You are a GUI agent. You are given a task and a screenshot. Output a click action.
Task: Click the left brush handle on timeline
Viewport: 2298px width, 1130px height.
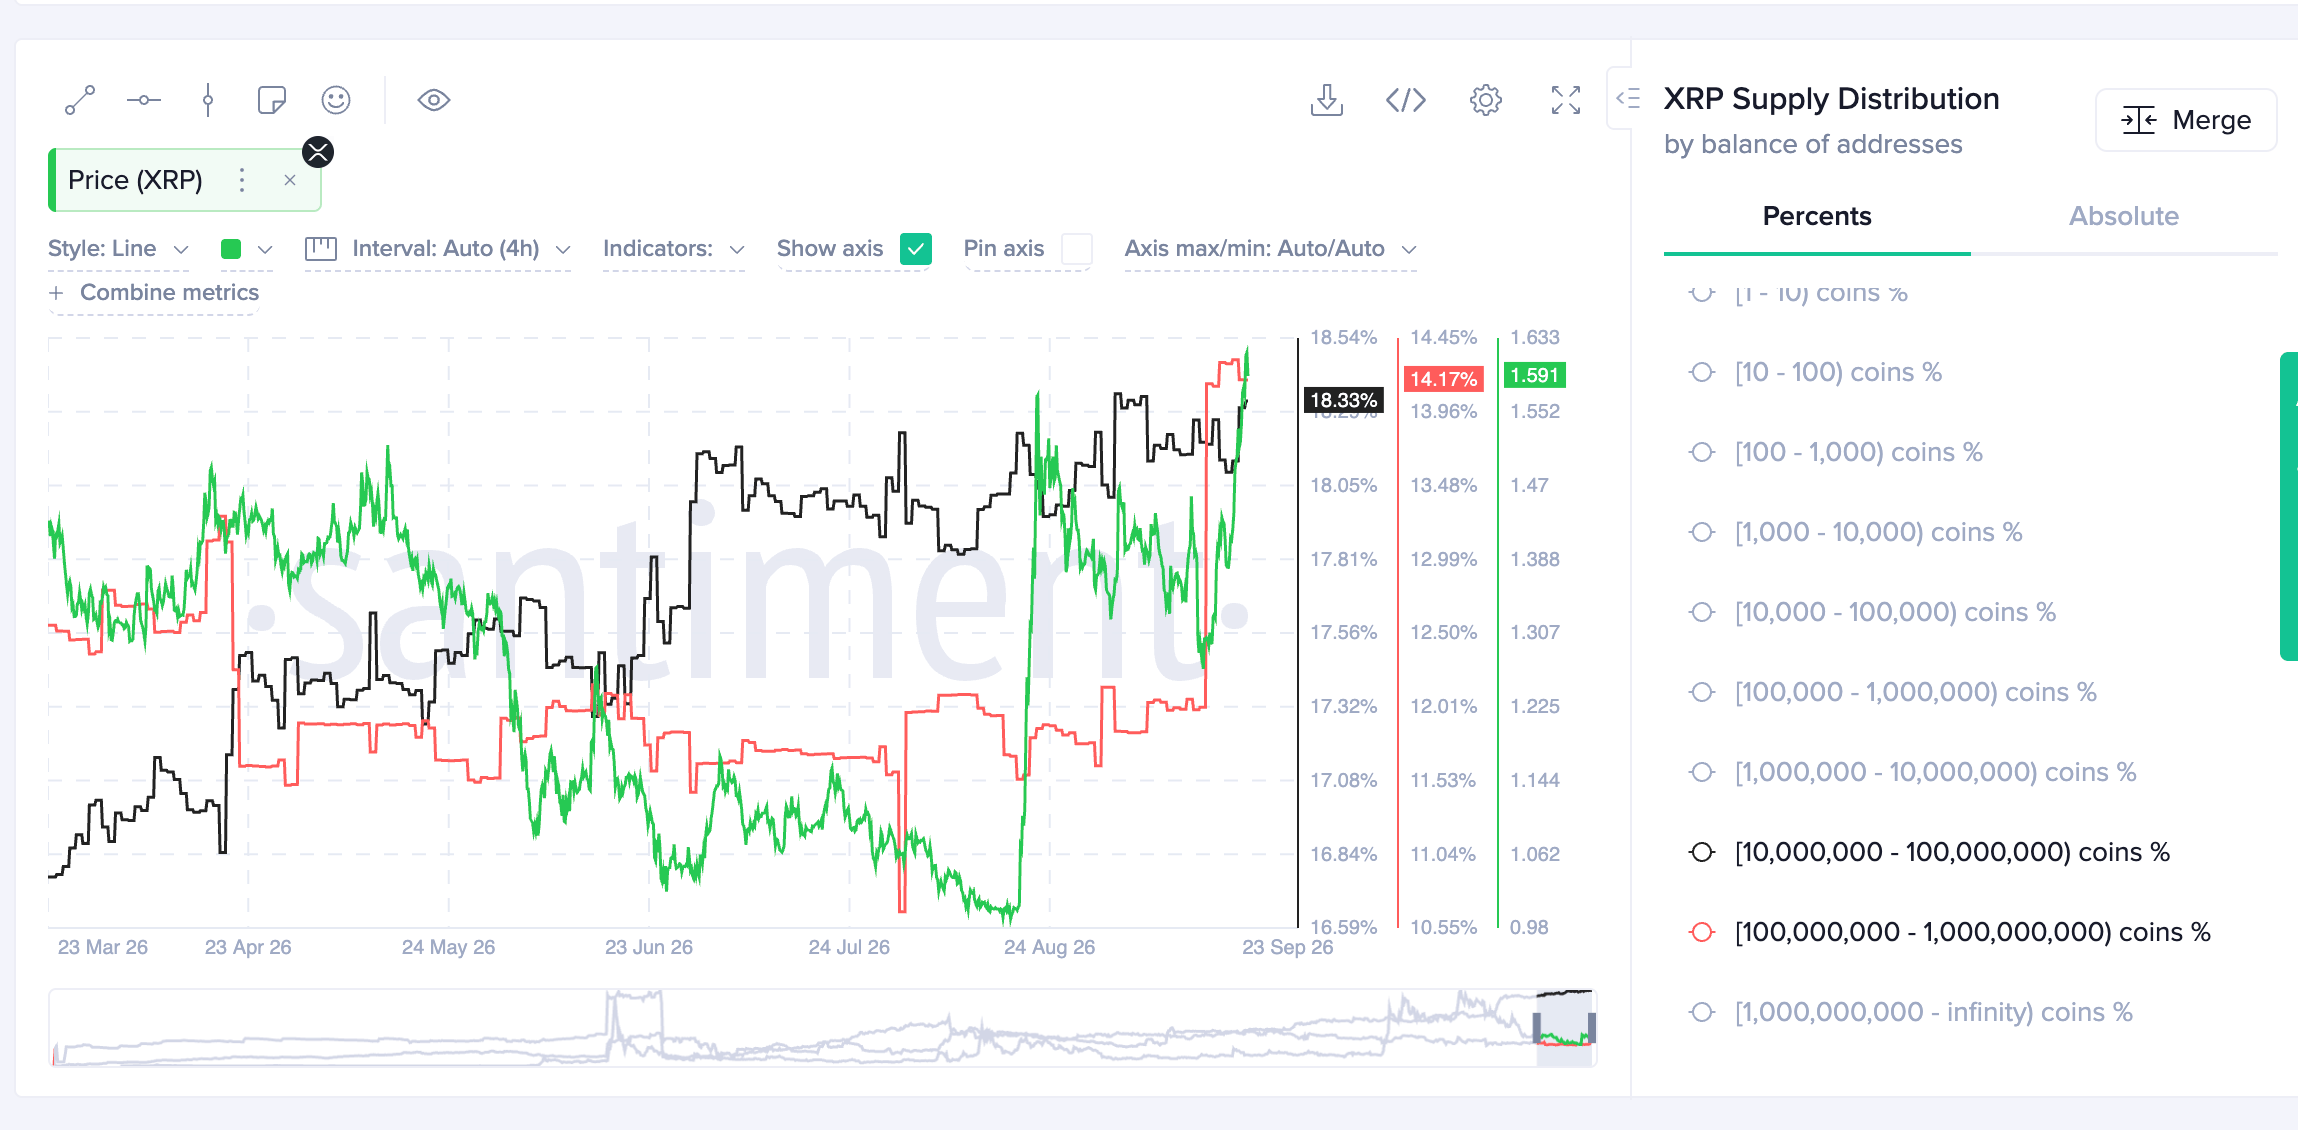1537,1027
